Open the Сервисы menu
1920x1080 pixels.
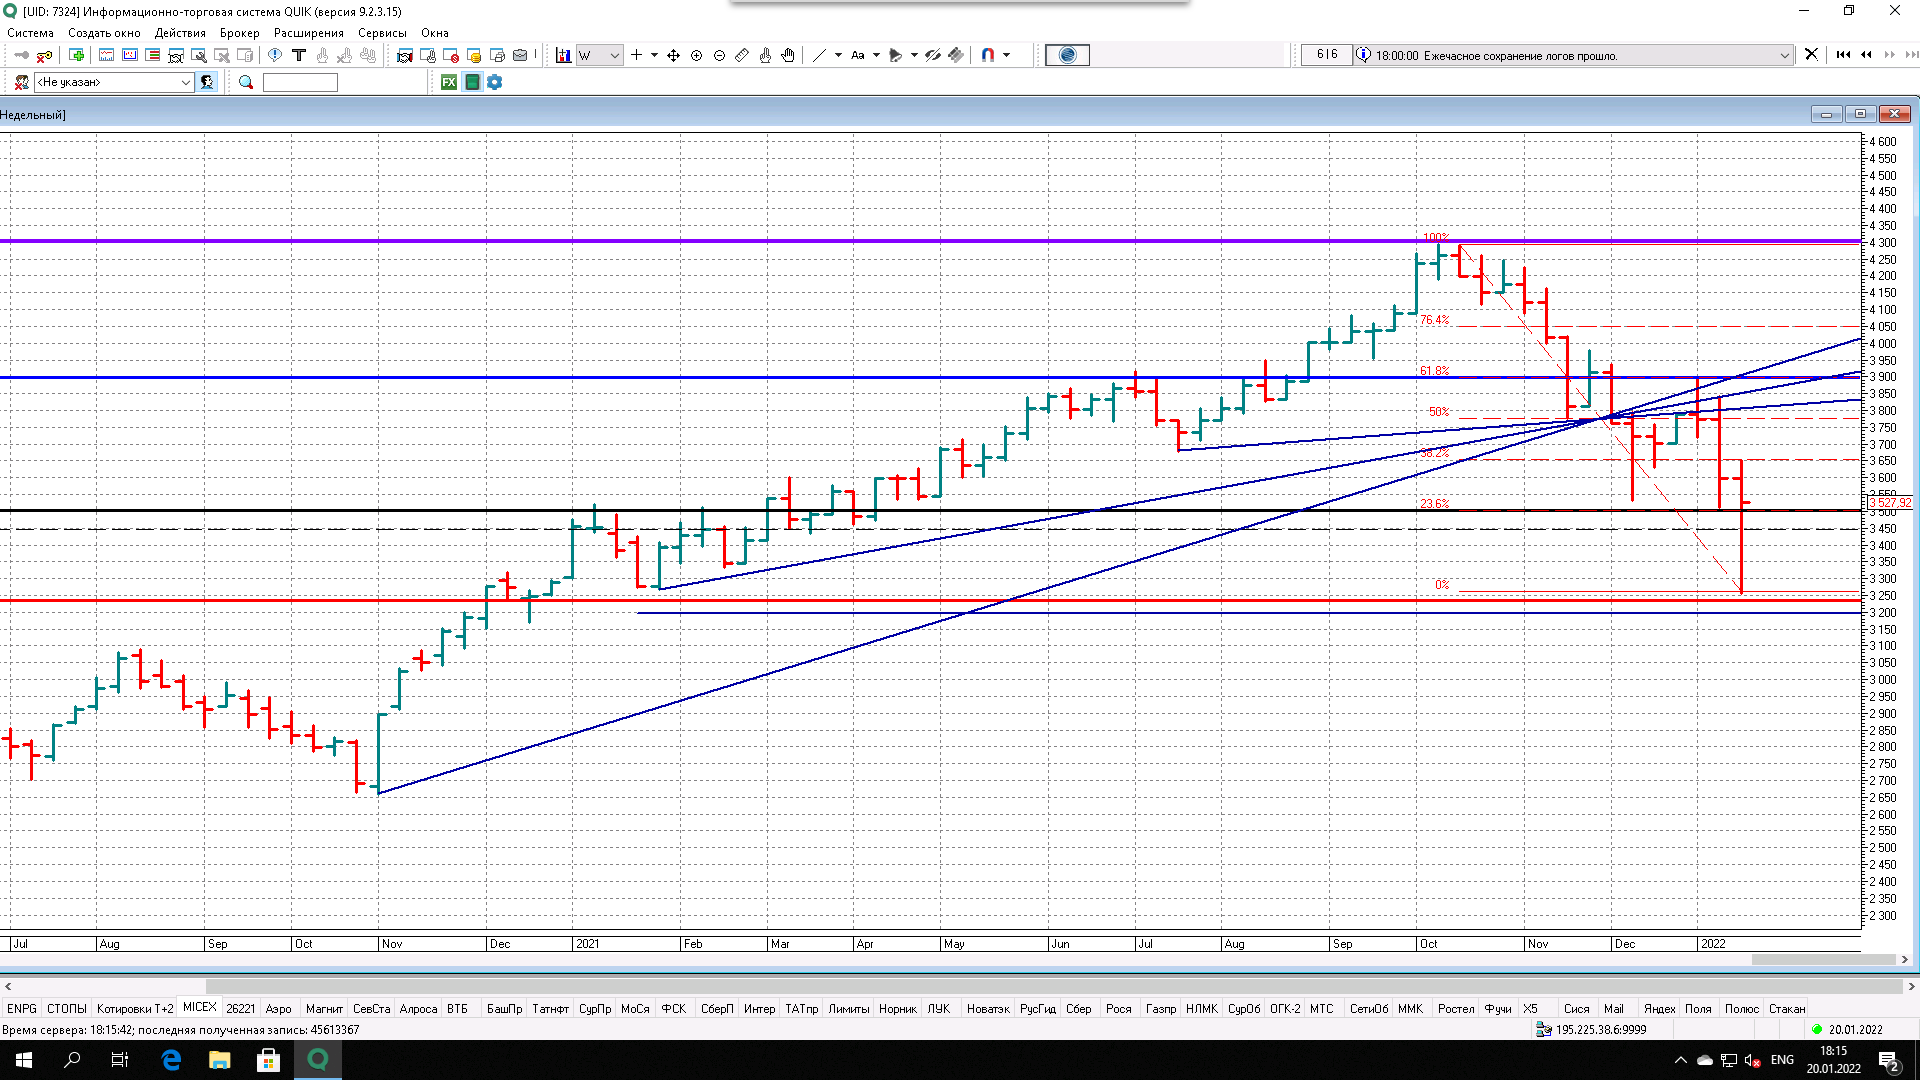tap(382, 33)
